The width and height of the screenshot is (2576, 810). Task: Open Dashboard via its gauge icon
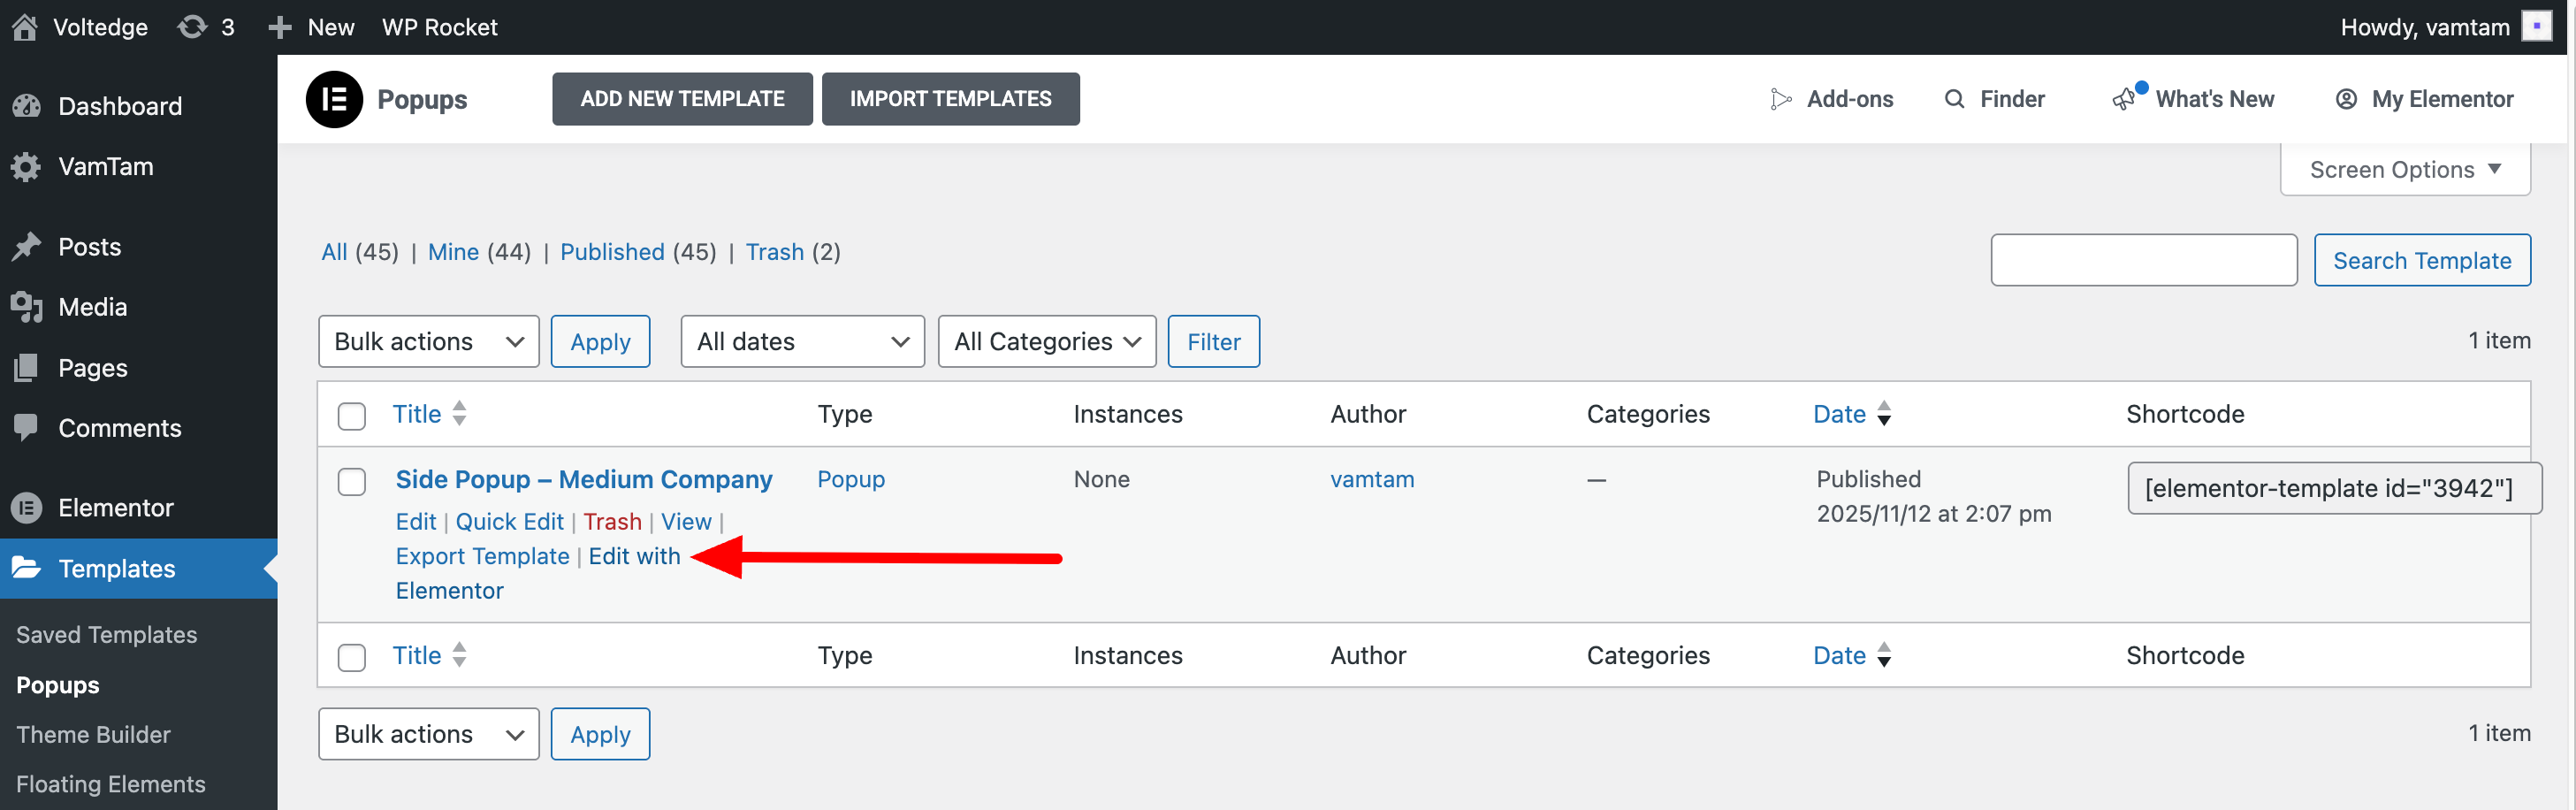pos(27,106)
